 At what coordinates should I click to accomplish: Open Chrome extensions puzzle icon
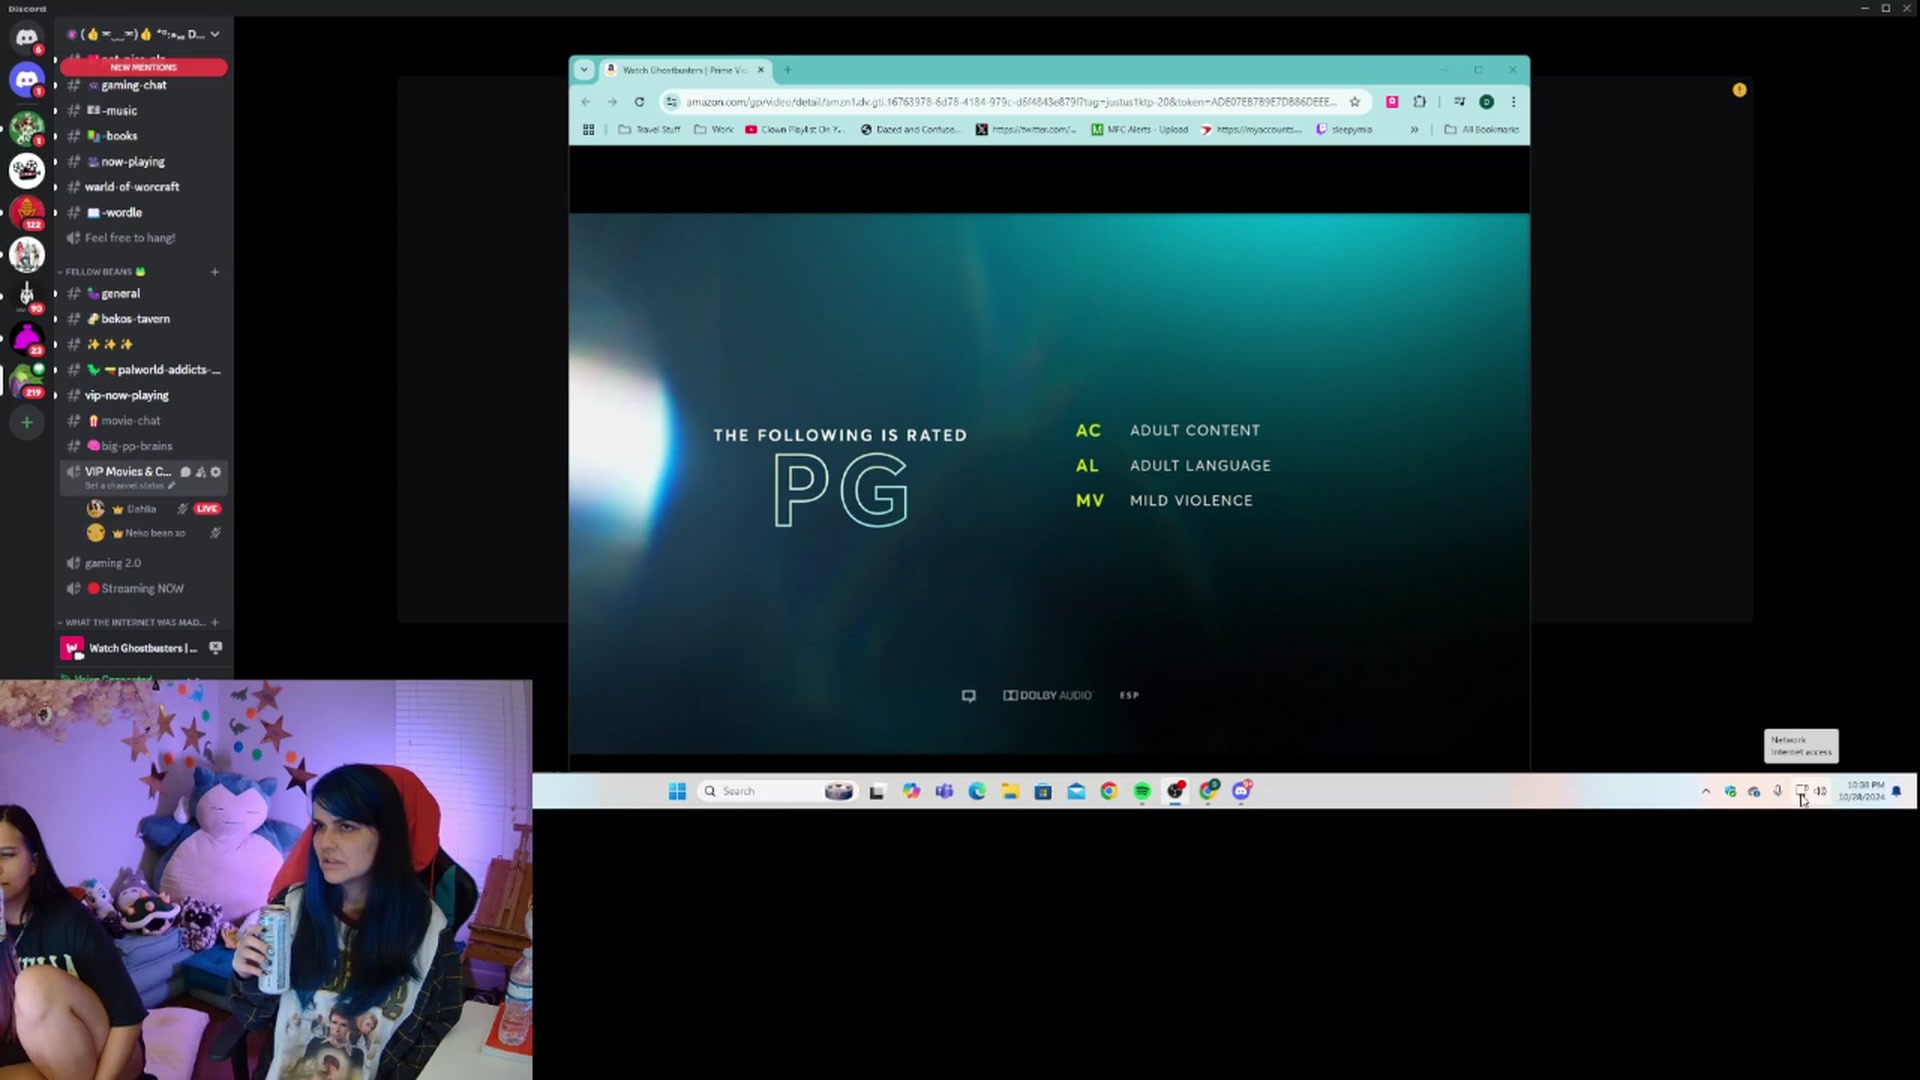[x=1419, y=102]
